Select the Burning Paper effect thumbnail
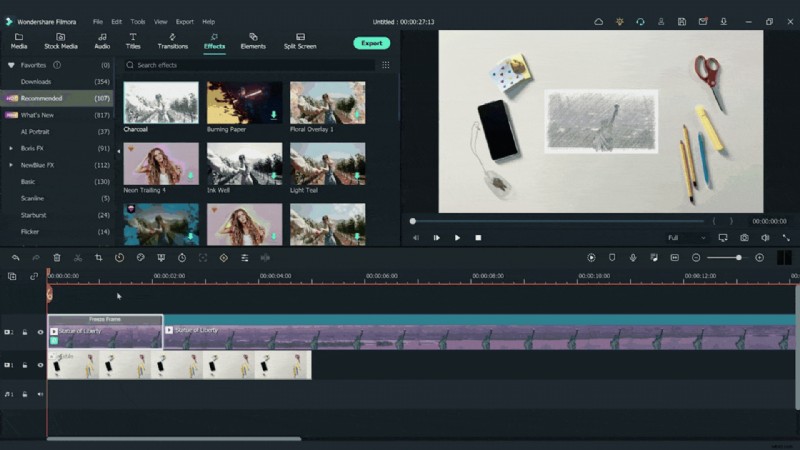The height and width of the screenshot is (450, 800). tap(244, 103)
